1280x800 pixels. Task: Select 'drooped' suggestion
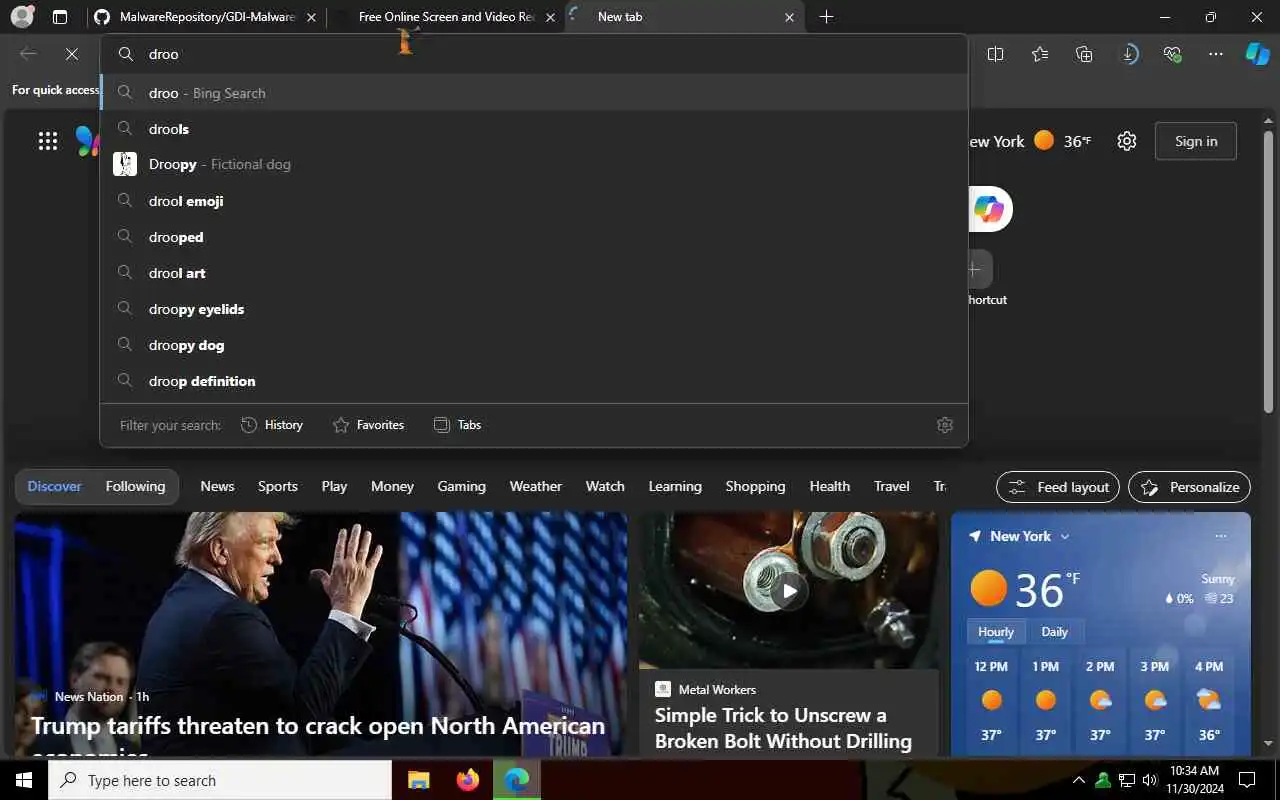(534, 237)
